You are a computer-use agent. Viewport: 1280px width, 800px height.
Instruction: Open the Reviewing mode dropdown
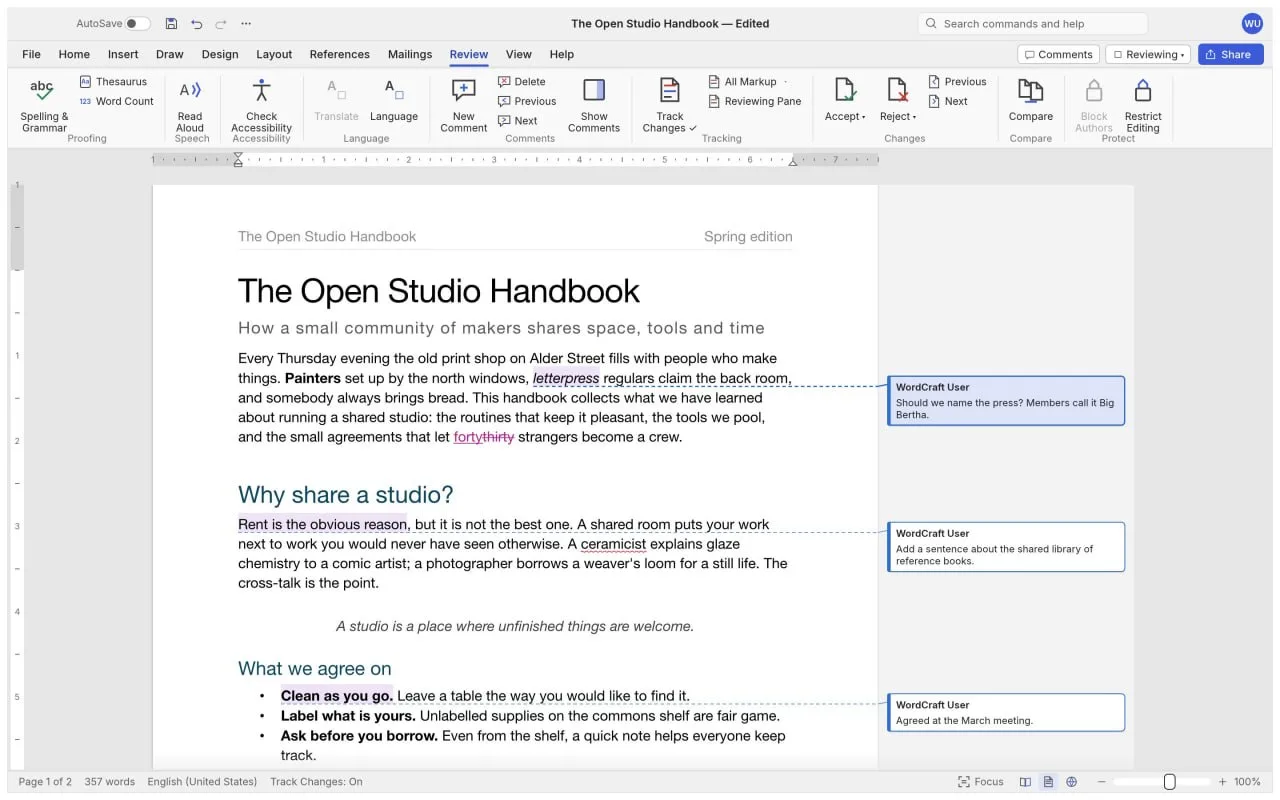[x=1148, y=55]
